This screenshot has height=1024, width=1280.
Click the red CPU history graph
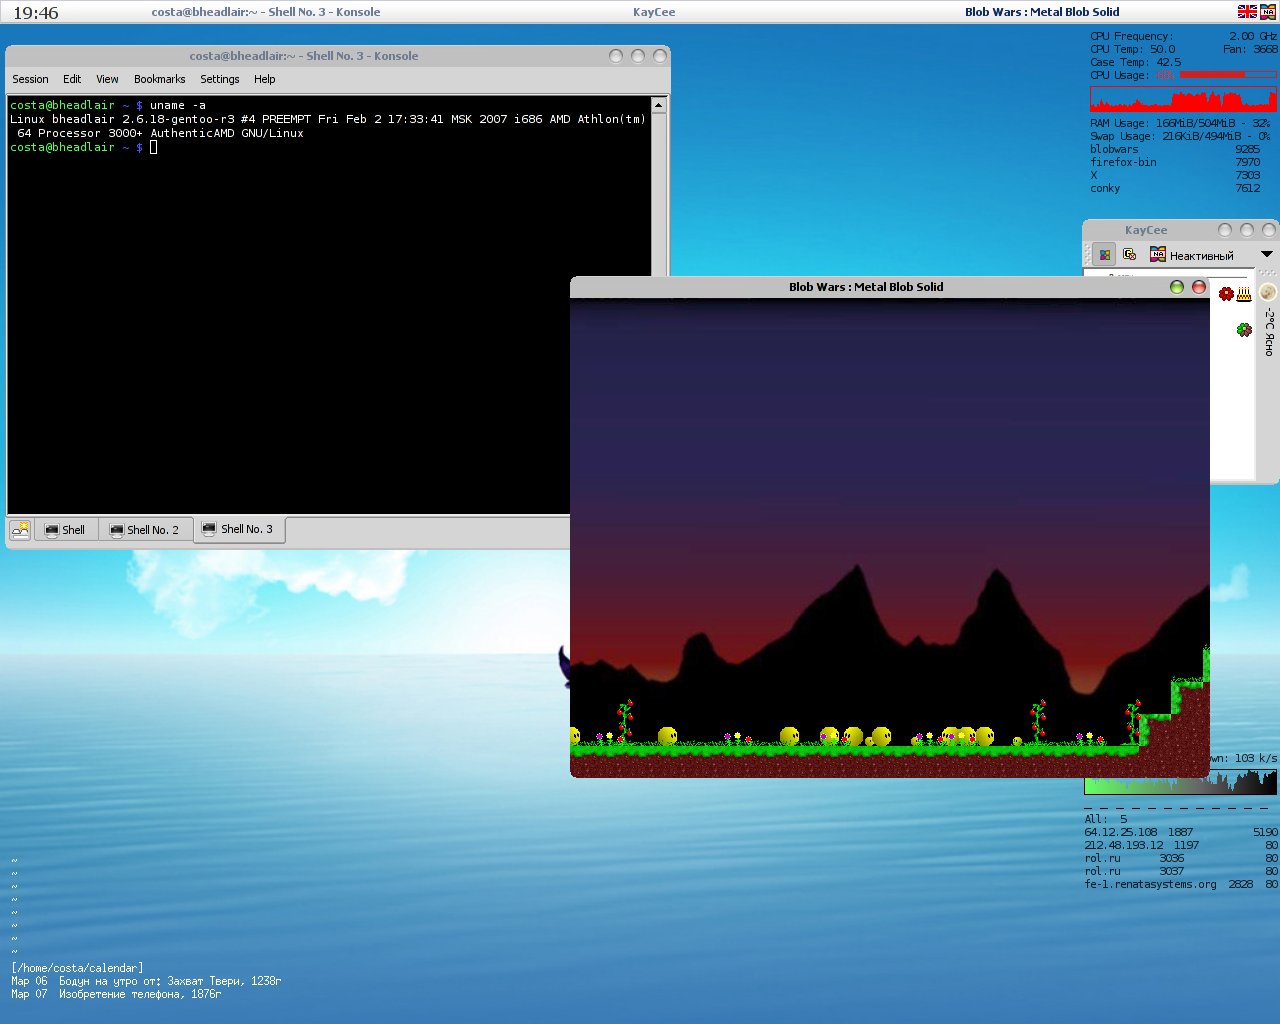(x=1183, y=99)
